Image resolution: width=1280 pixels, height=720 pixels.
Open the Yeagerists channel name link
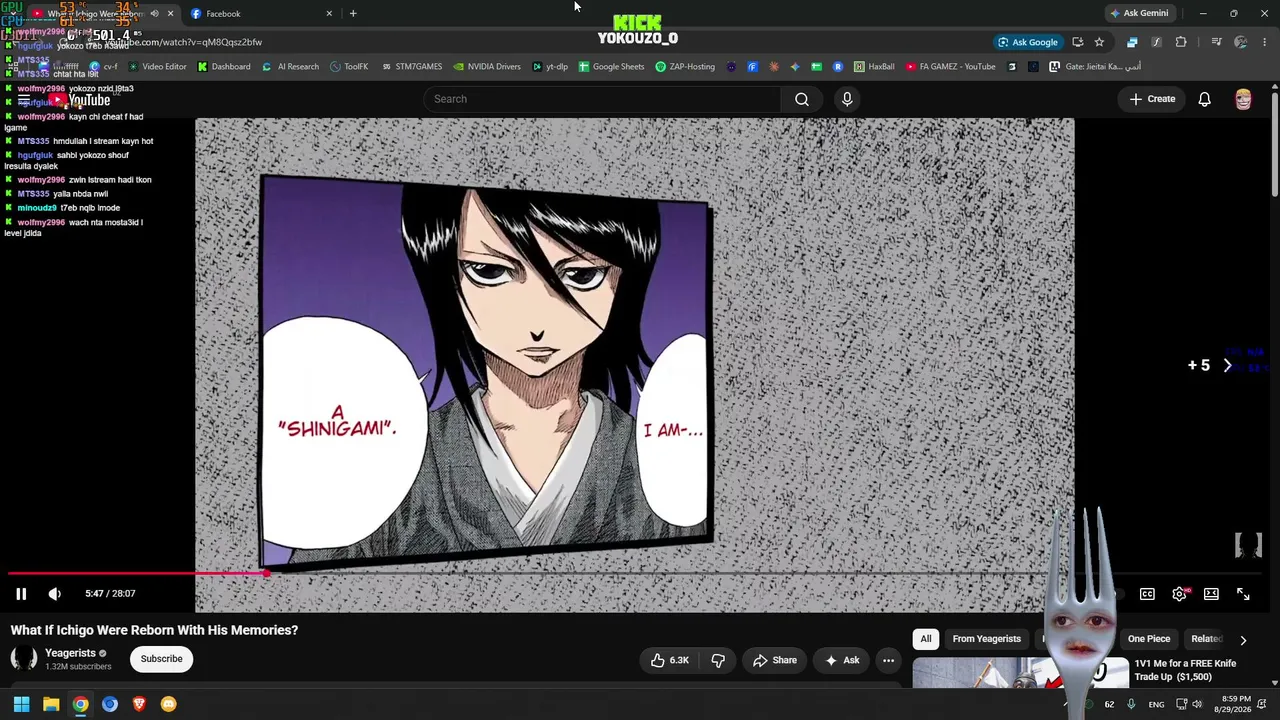(70, 653)
